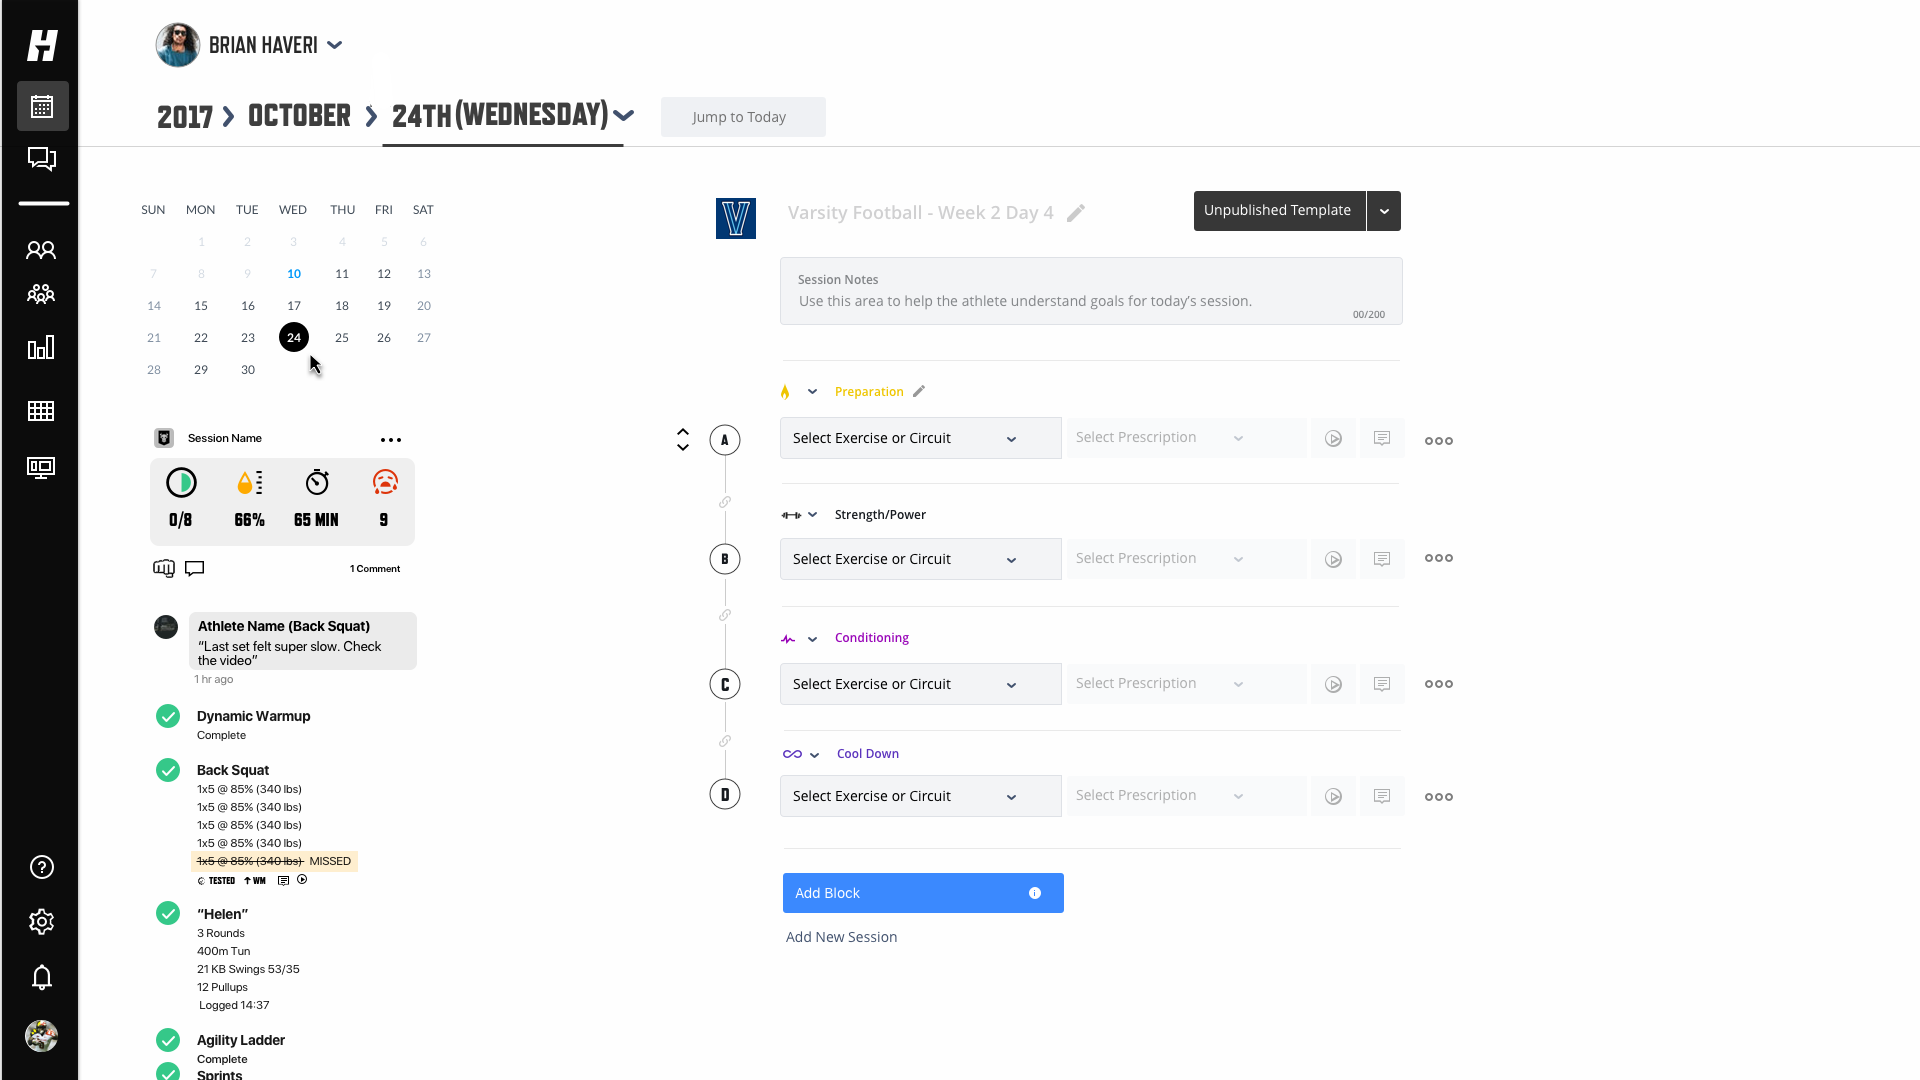Open the notifications bell icon
Viewport: 1920px width, 1080px height.
pyautogui.click(x=42, y=977)
